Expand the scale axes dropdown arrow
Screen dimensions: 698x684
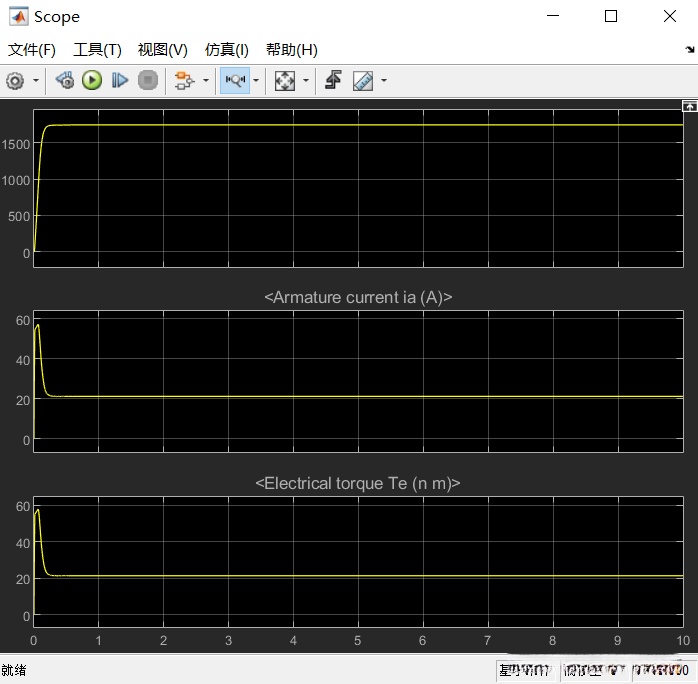tap(306, 81)
